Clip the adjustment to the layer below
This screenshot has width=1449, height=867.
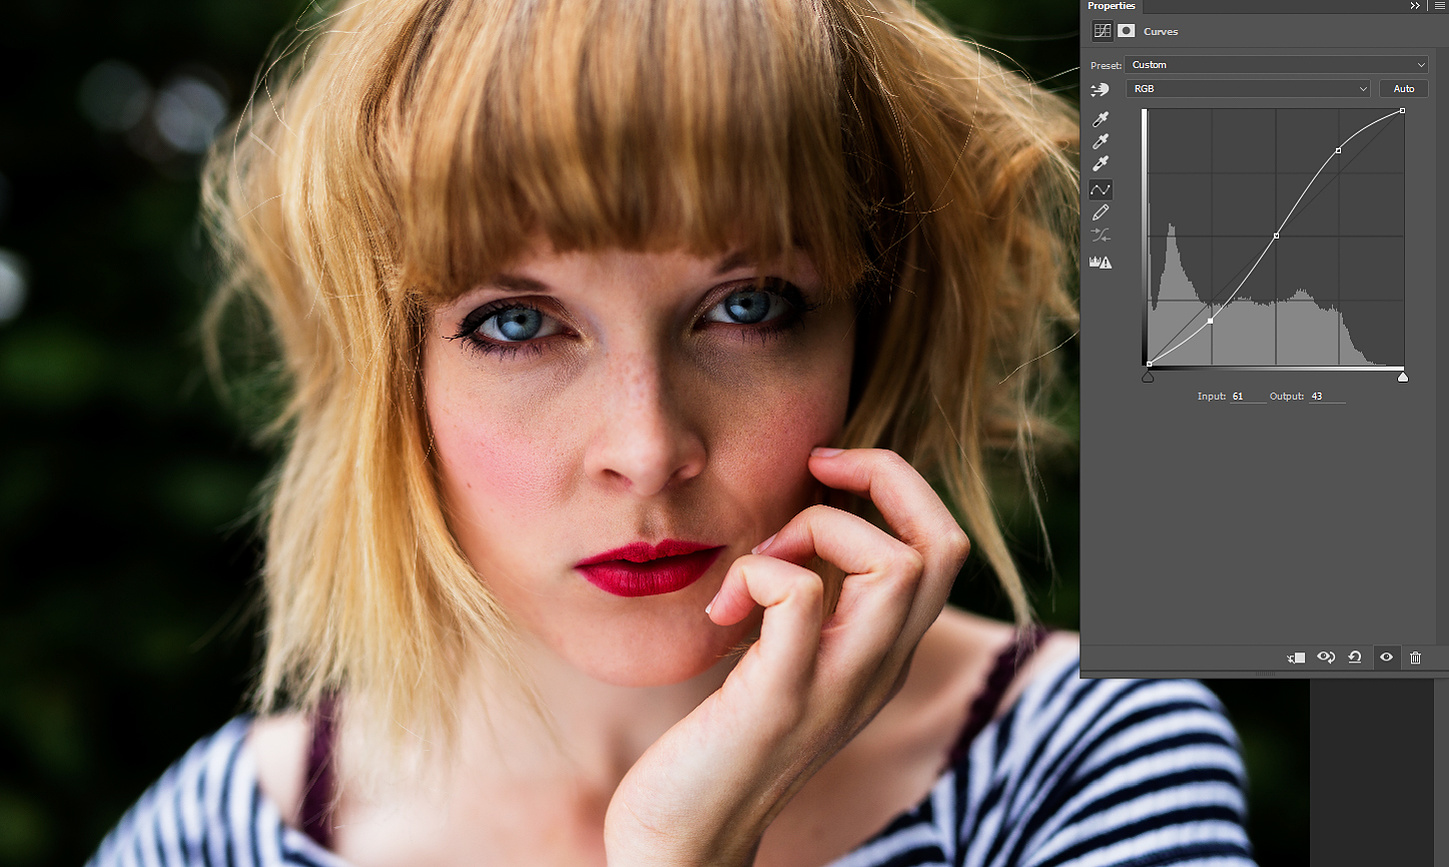point(1296,657)
